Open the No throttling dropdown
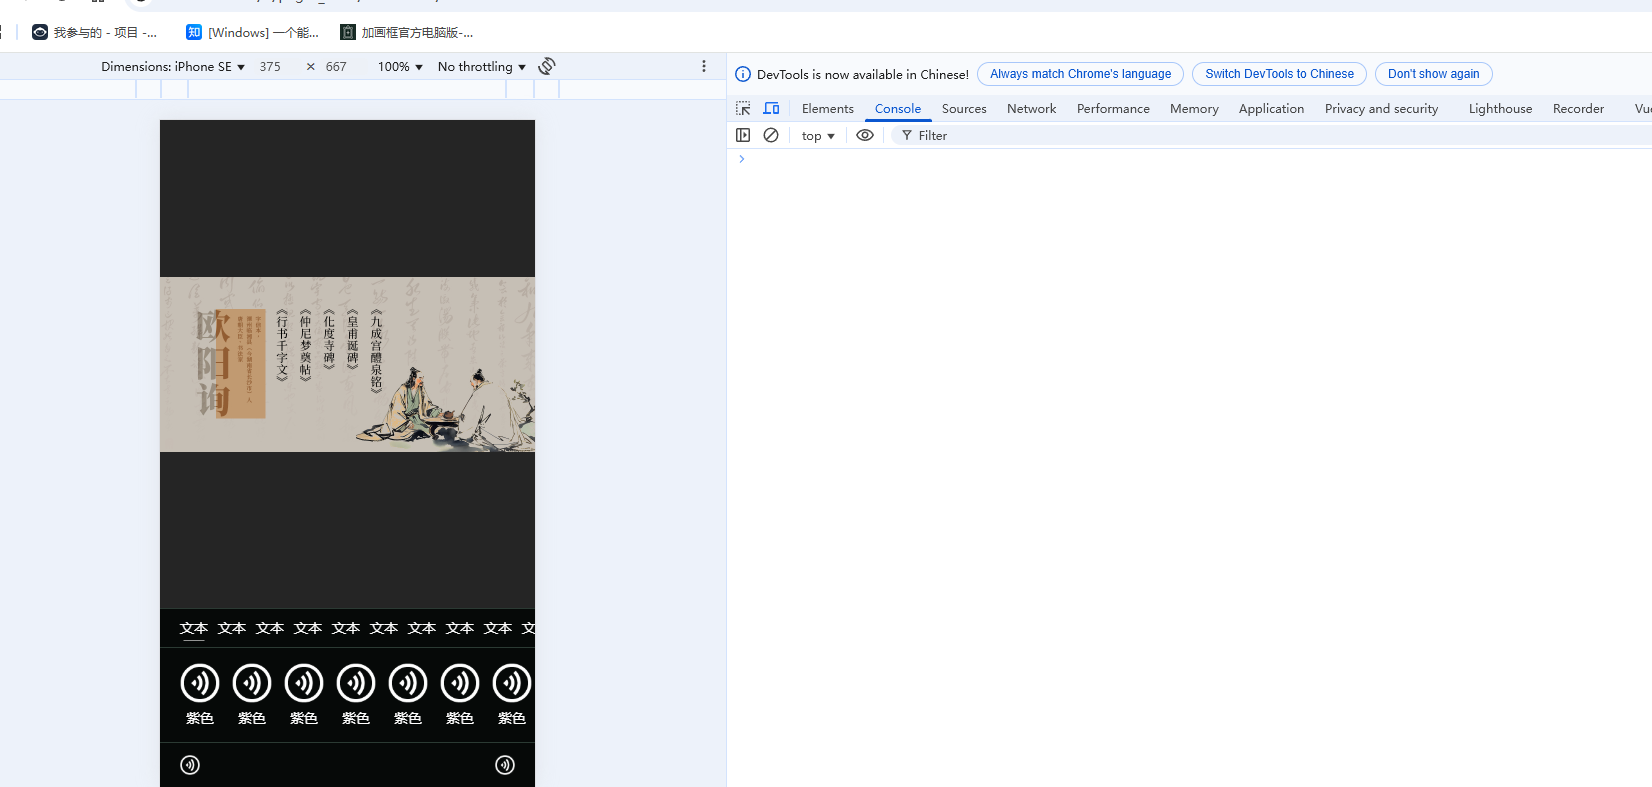 [482, 67]
